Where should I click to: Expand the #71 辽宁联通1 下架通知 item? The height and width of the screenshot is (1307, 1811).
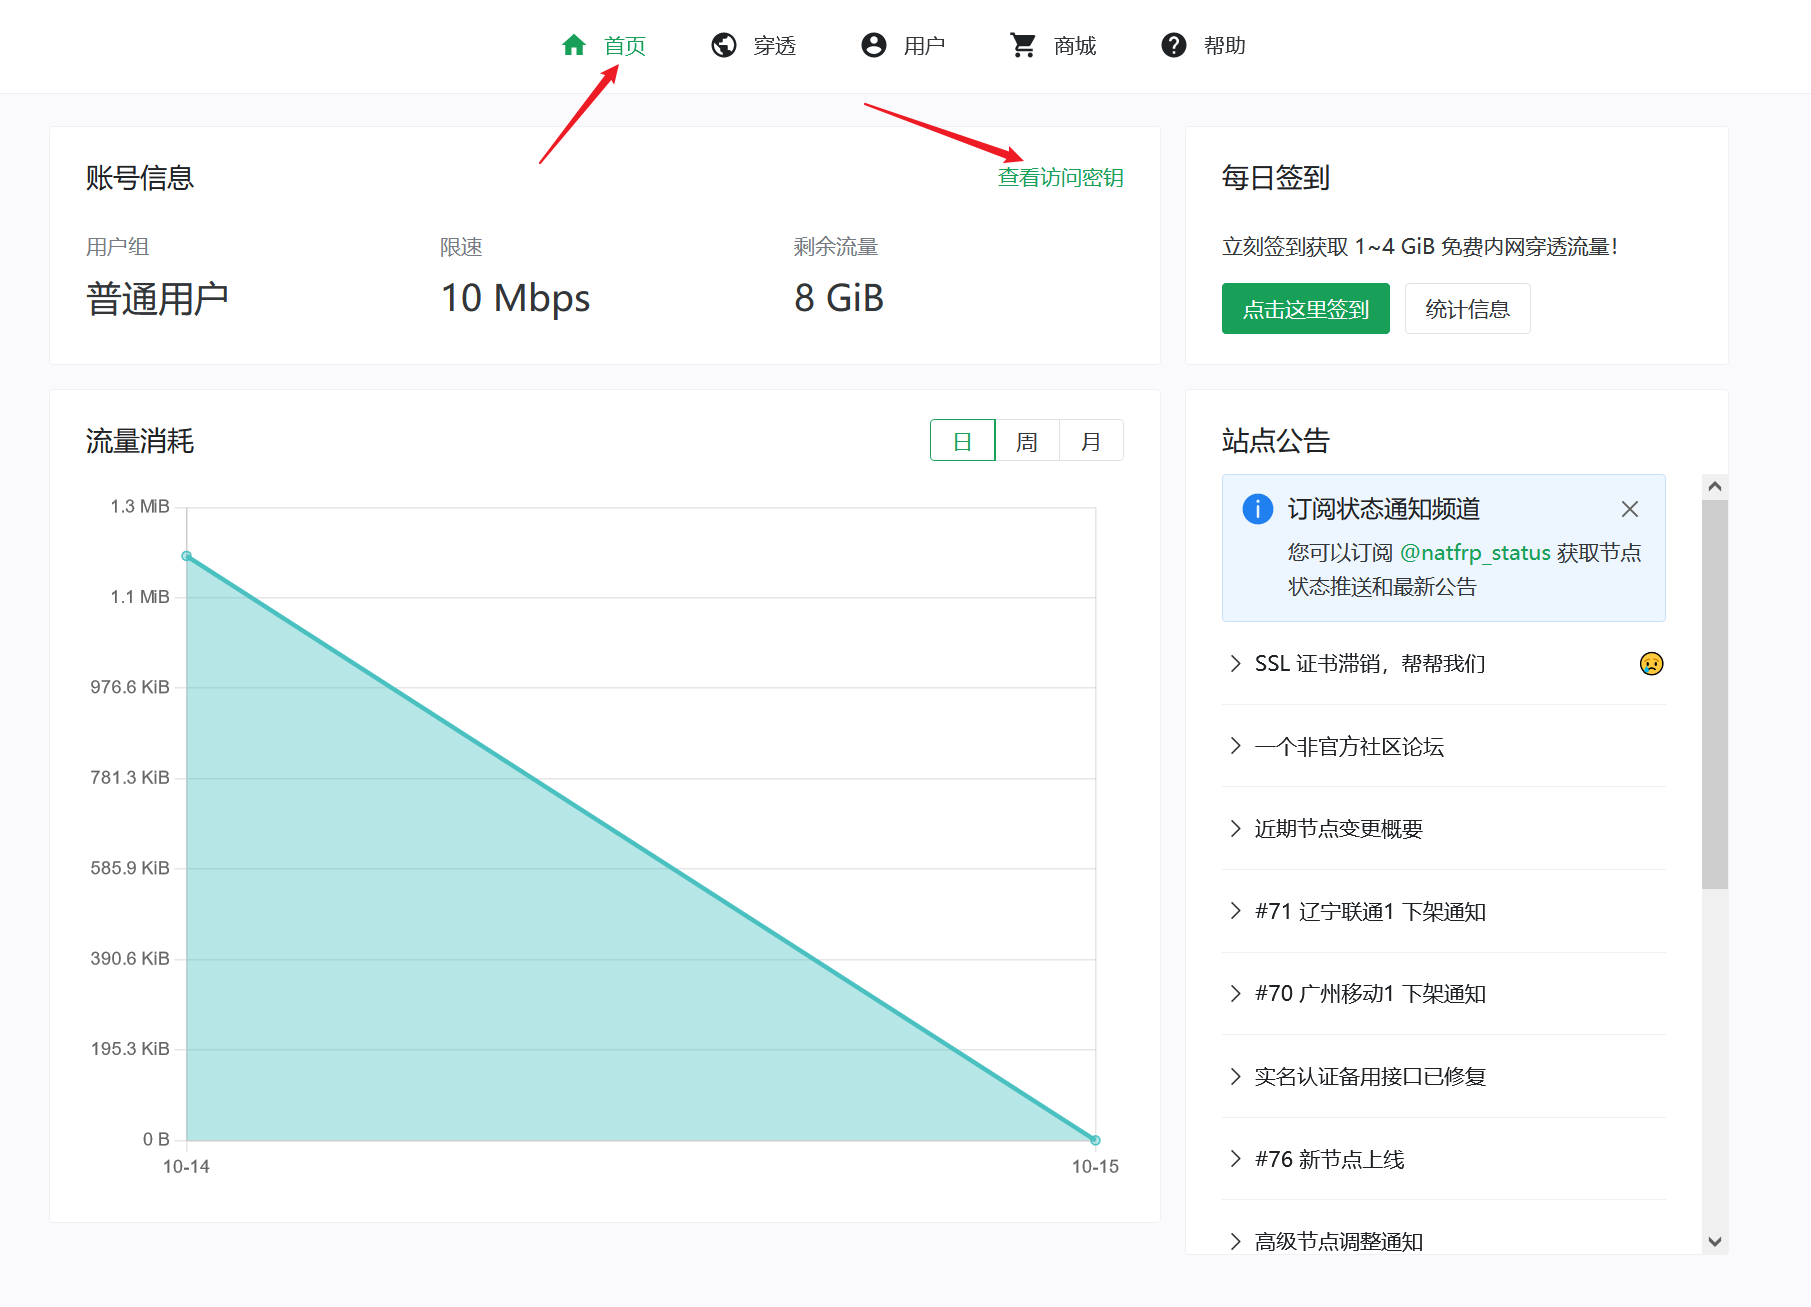click(x=1369, y=911)
